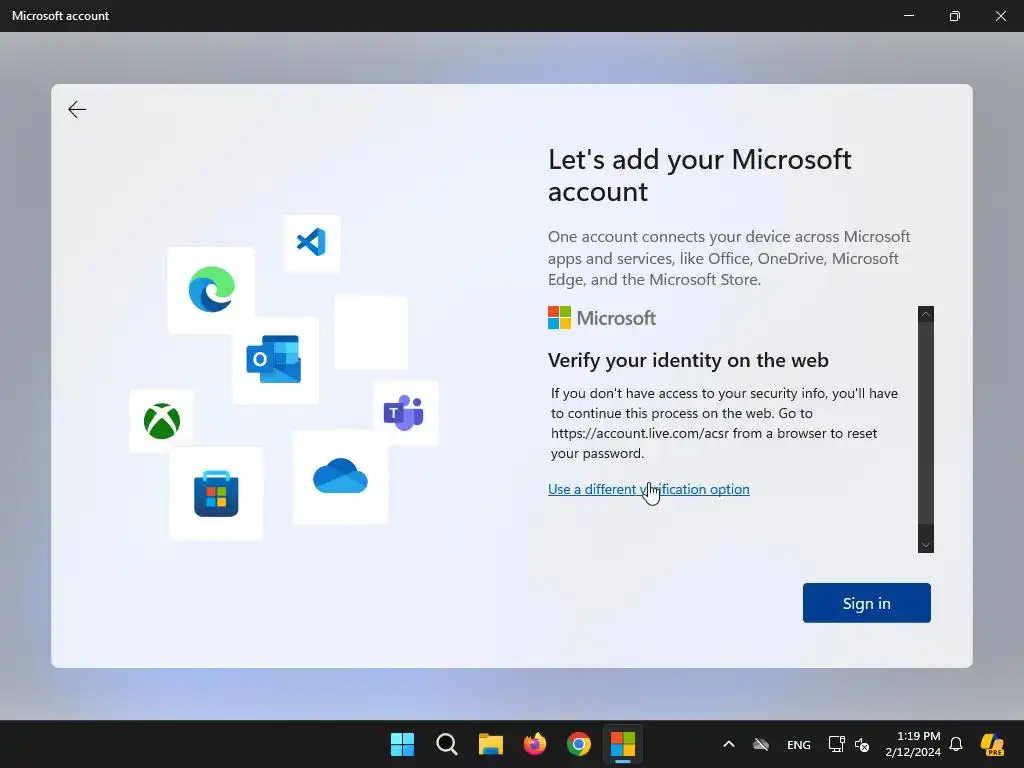
Task: Minimize the Microsoft account window
Action: coord(908,16)
